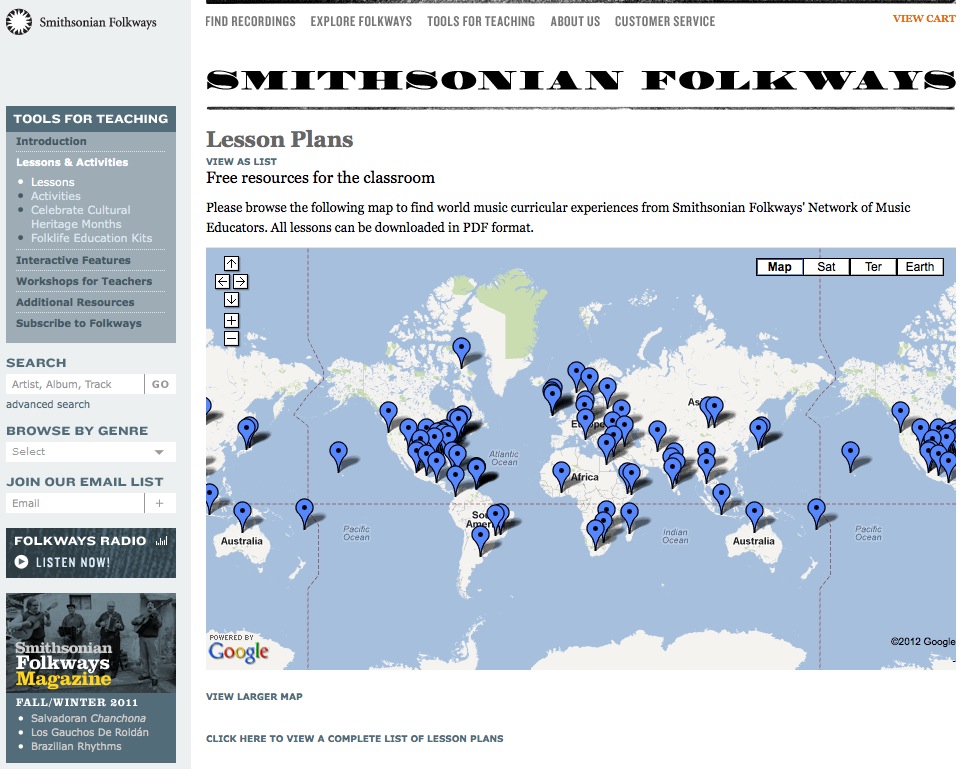Image resolution: width=970 pixels, height=769 pixels.
Task: Focus the Artist, Album, Track search field
Action: point(75,384)
